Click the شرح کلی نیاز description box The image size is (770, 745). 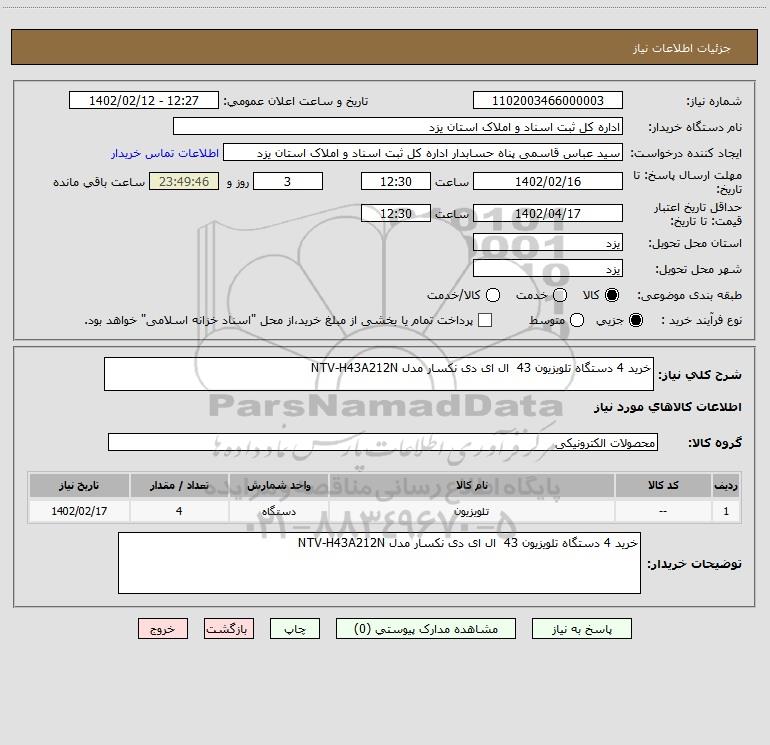pos(379,374)
